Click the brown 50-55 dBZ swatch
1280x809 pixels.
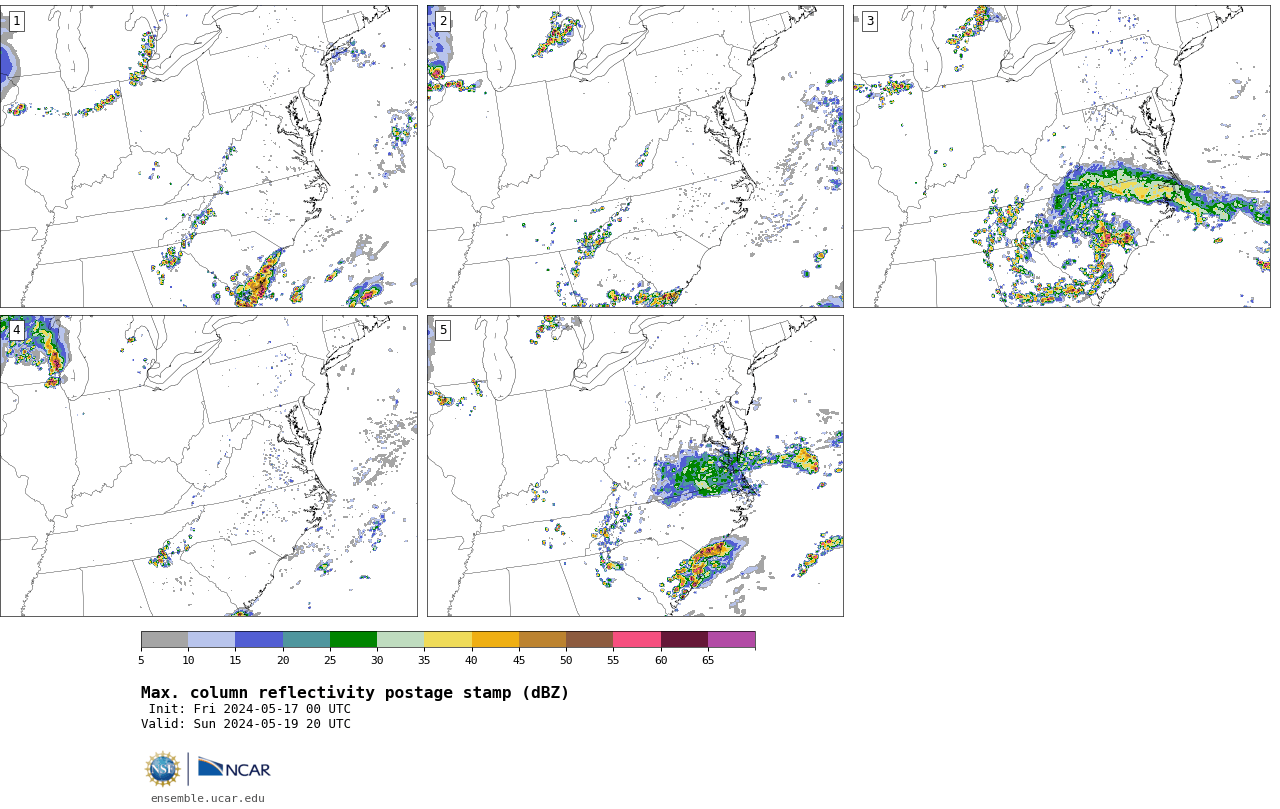[x=590, y=640]
